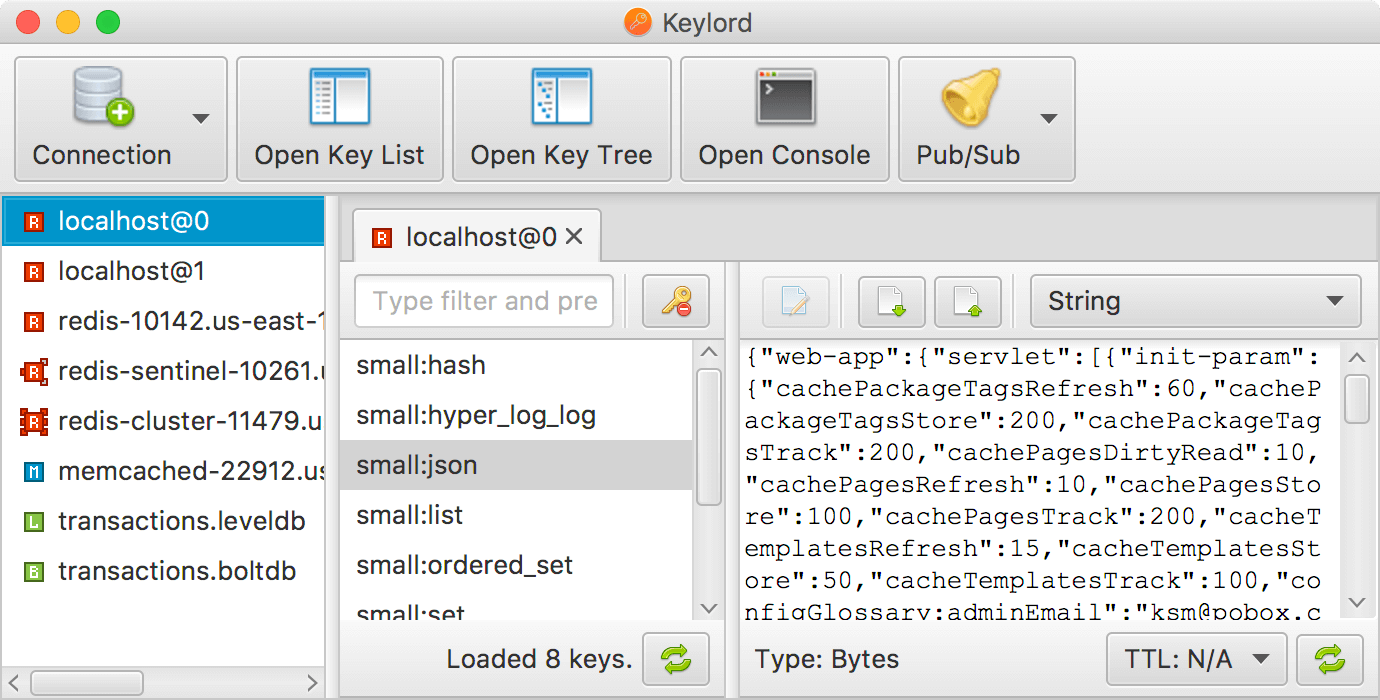Click the import value icon with the green down arrow
The height and width of the screenshot is (700, 1380).
pos(892,301)
